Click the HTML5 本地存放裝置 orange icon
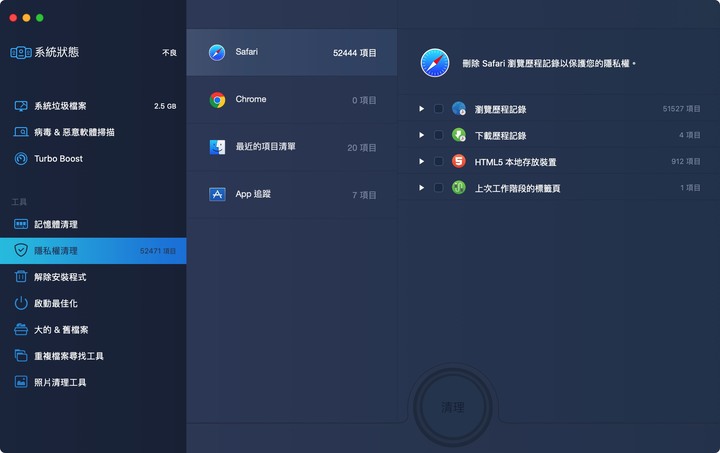 458,161
